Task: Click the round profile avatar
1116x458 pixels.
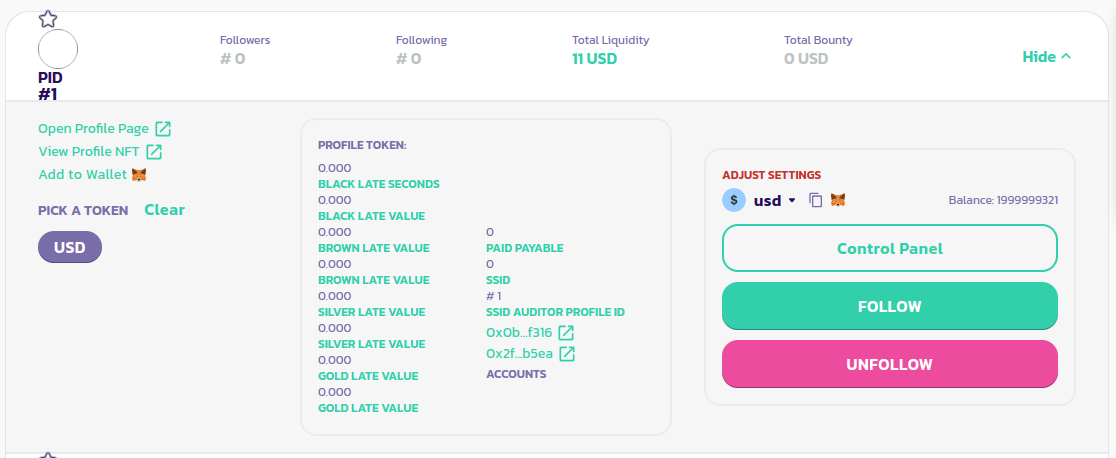Action: pyautogui.click(x=57, y=49)
